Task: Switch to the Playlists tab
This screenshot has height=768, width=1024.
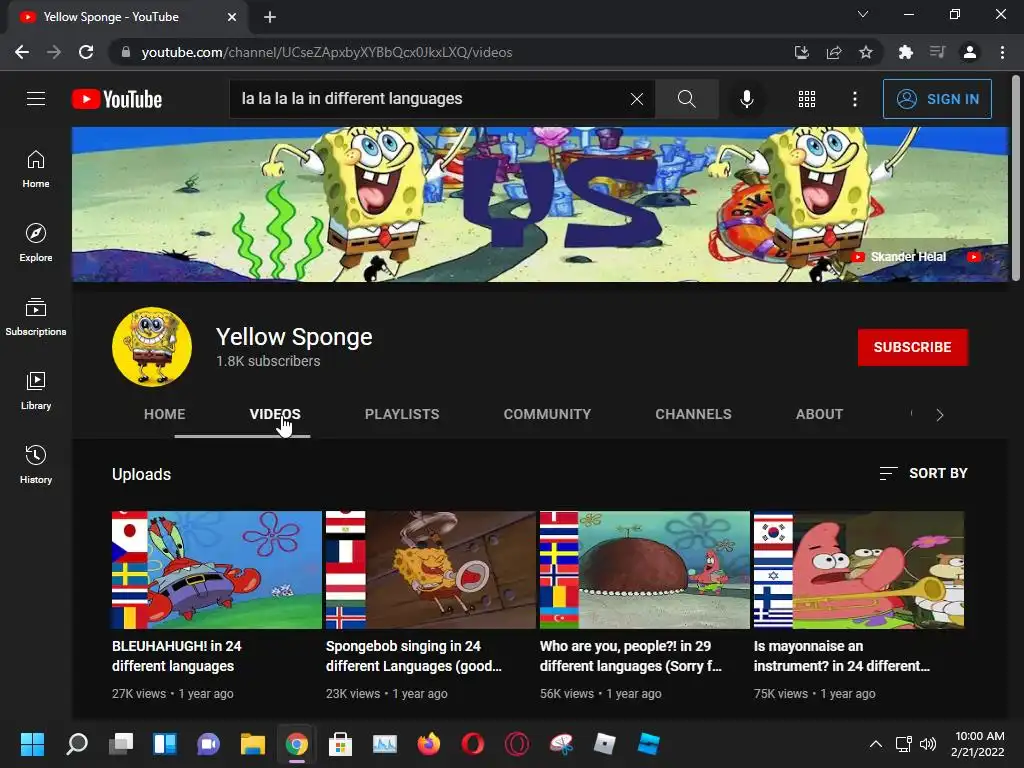Action: pos(402,414)
